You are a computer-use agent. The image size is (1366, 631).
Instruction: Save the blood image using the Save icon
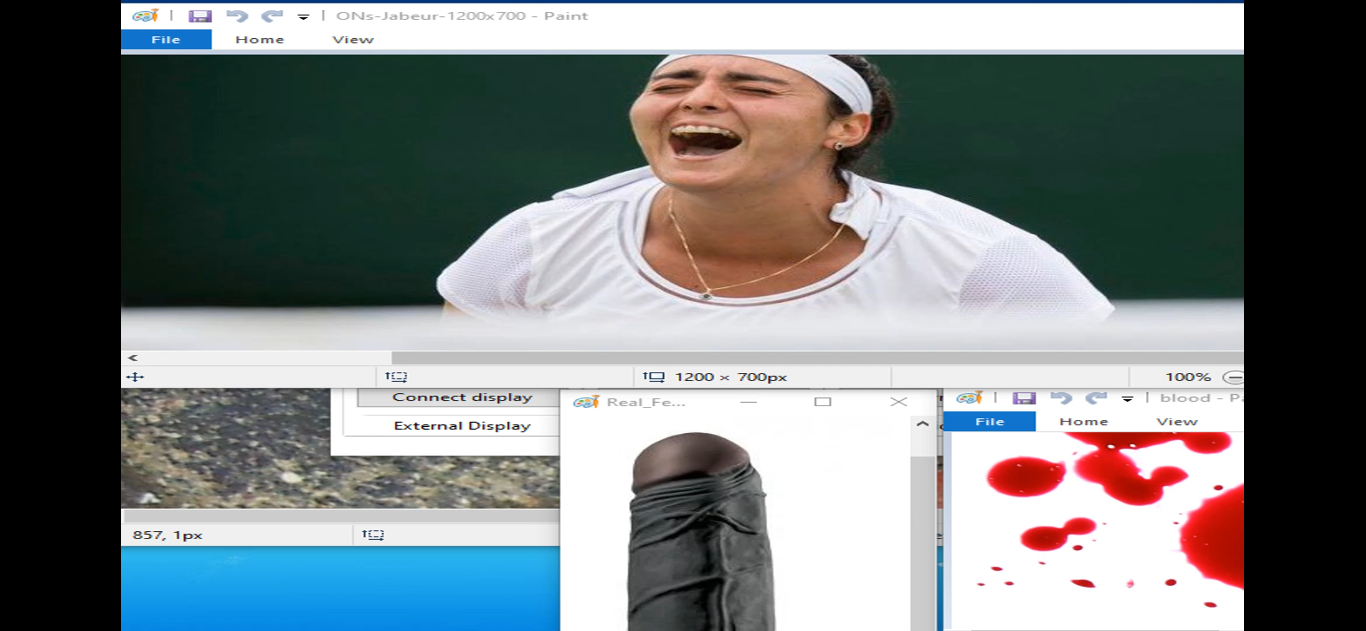coord(1023,398)
